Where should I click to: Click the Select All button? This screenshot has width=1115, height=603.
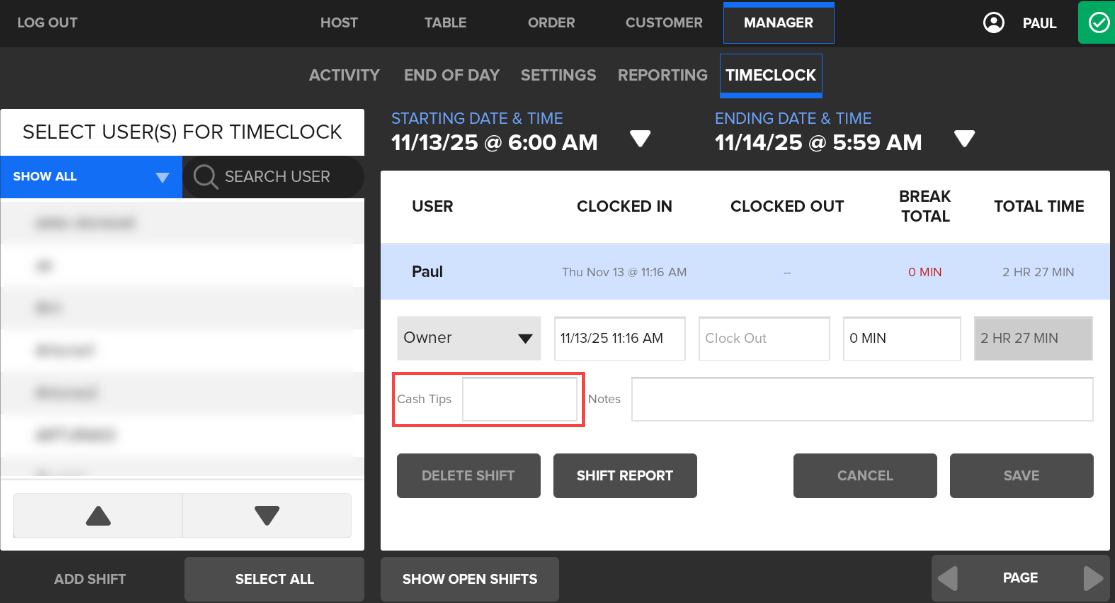click(x=274, y=579)
